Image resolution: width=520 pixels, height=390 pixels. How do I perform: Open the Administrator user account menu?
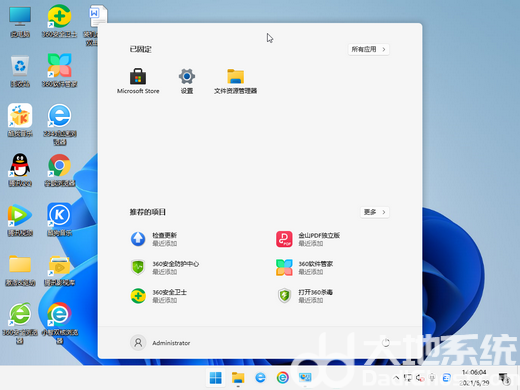tap(160, 343)
